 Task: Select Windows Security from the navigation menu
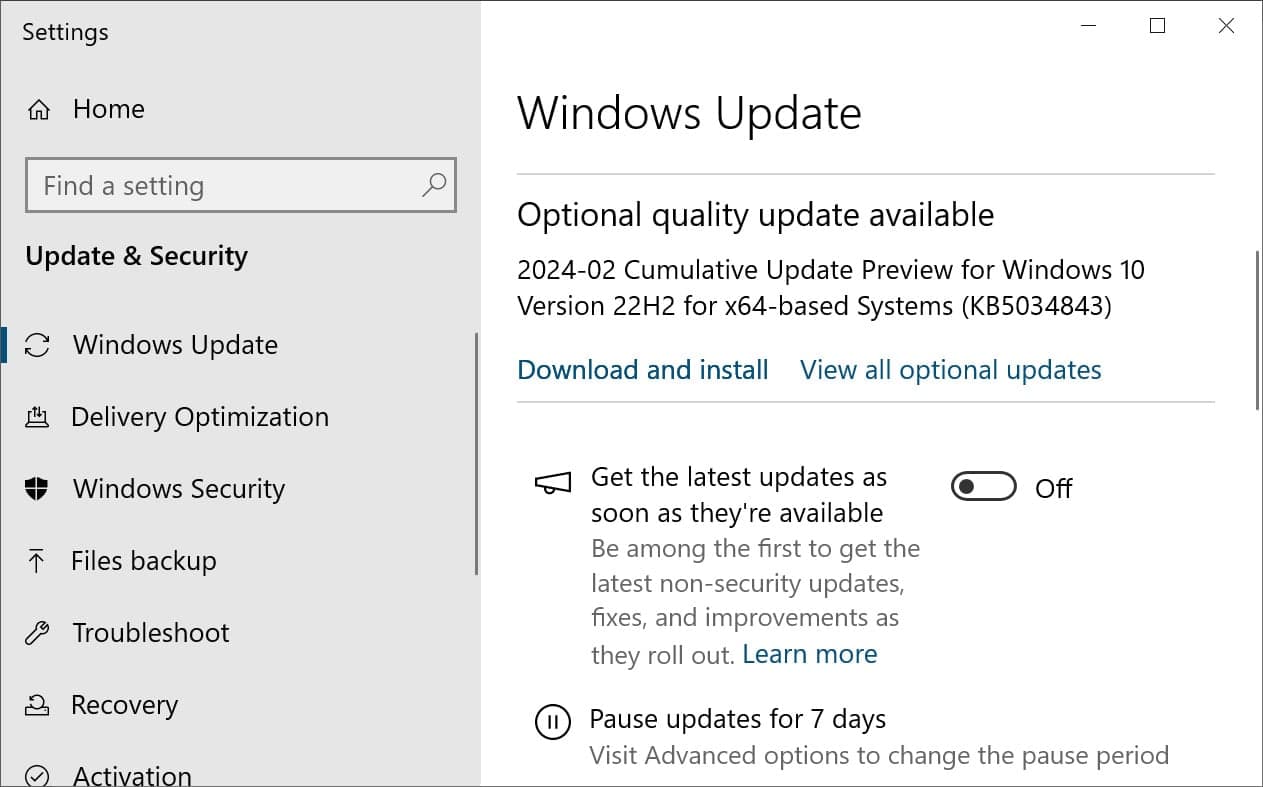(x=178, y=488)
